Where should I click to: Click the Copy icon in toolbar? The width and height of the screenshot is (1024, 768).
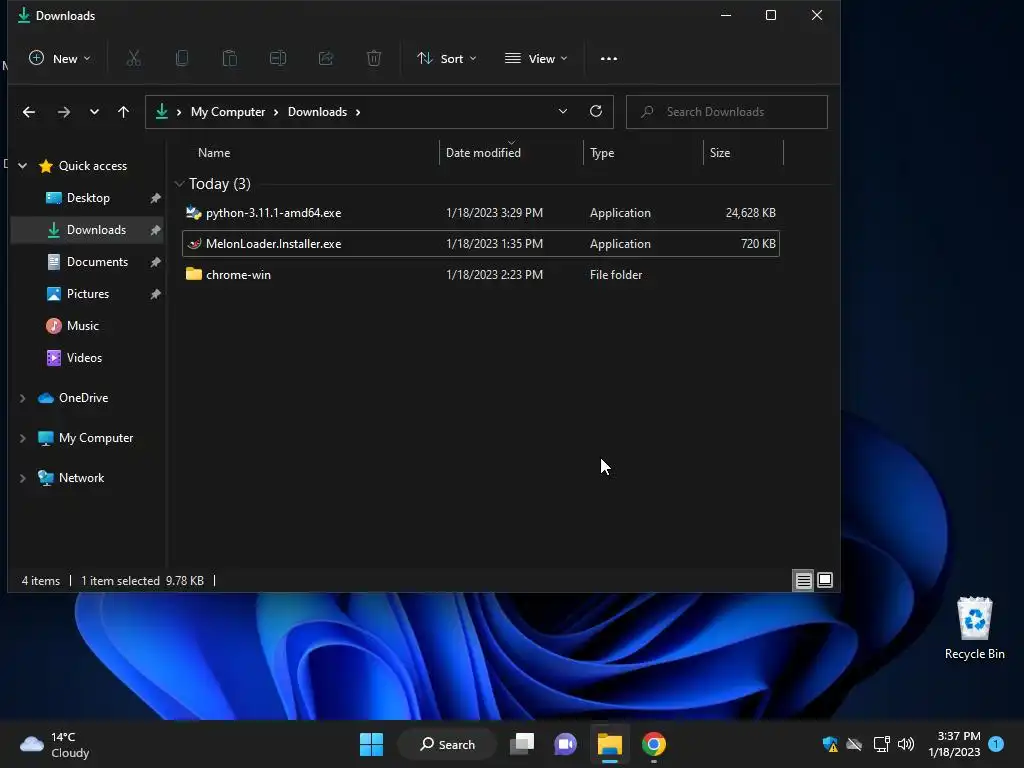182,59
